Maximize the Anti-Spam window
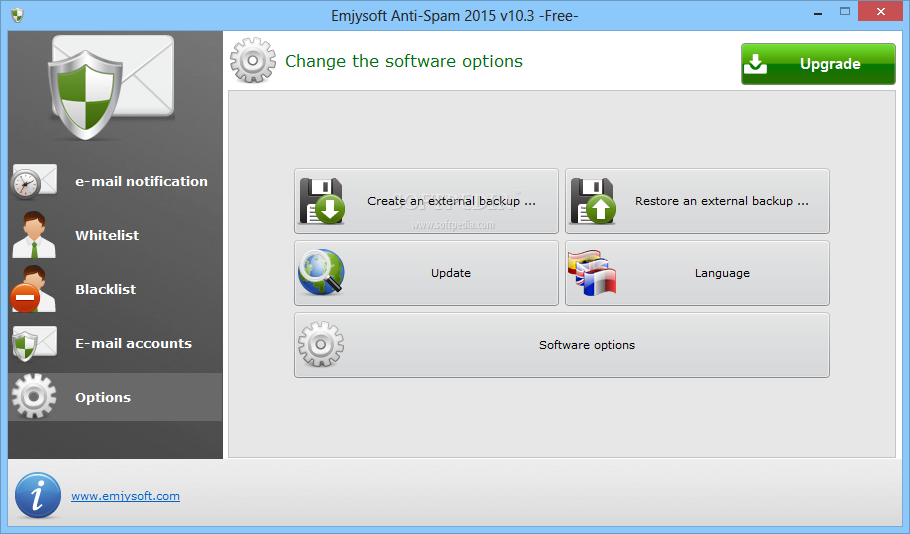The height and width of the screenshot is (534, 910). 845,12
